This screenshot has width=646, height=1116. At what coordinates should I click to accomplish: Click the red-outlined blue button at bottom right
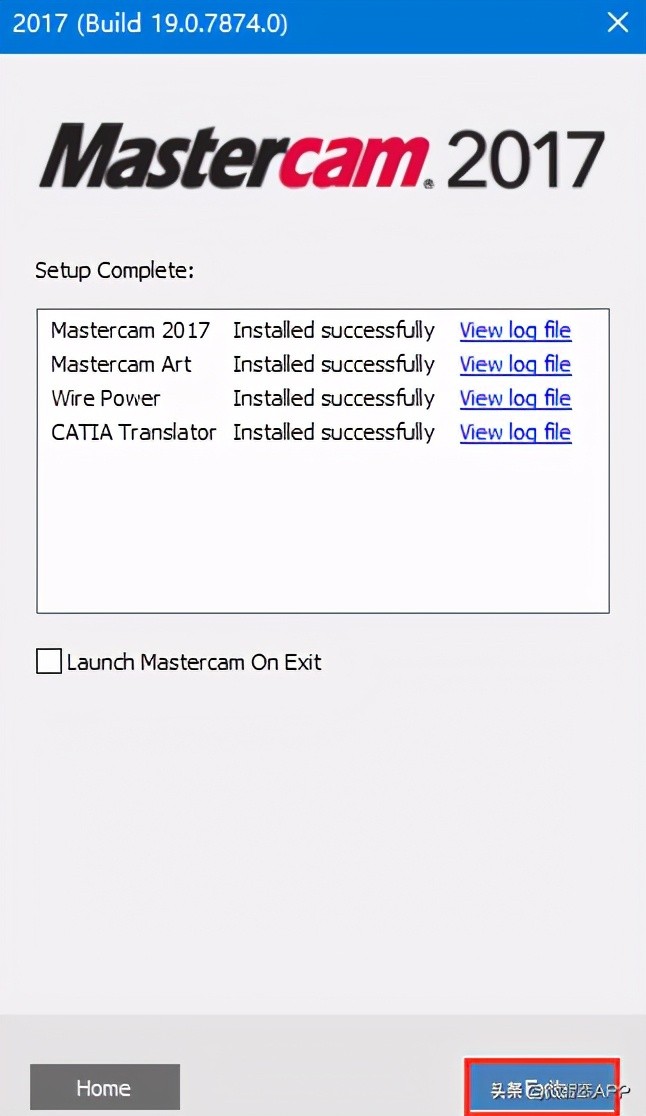pos(542,1087)
